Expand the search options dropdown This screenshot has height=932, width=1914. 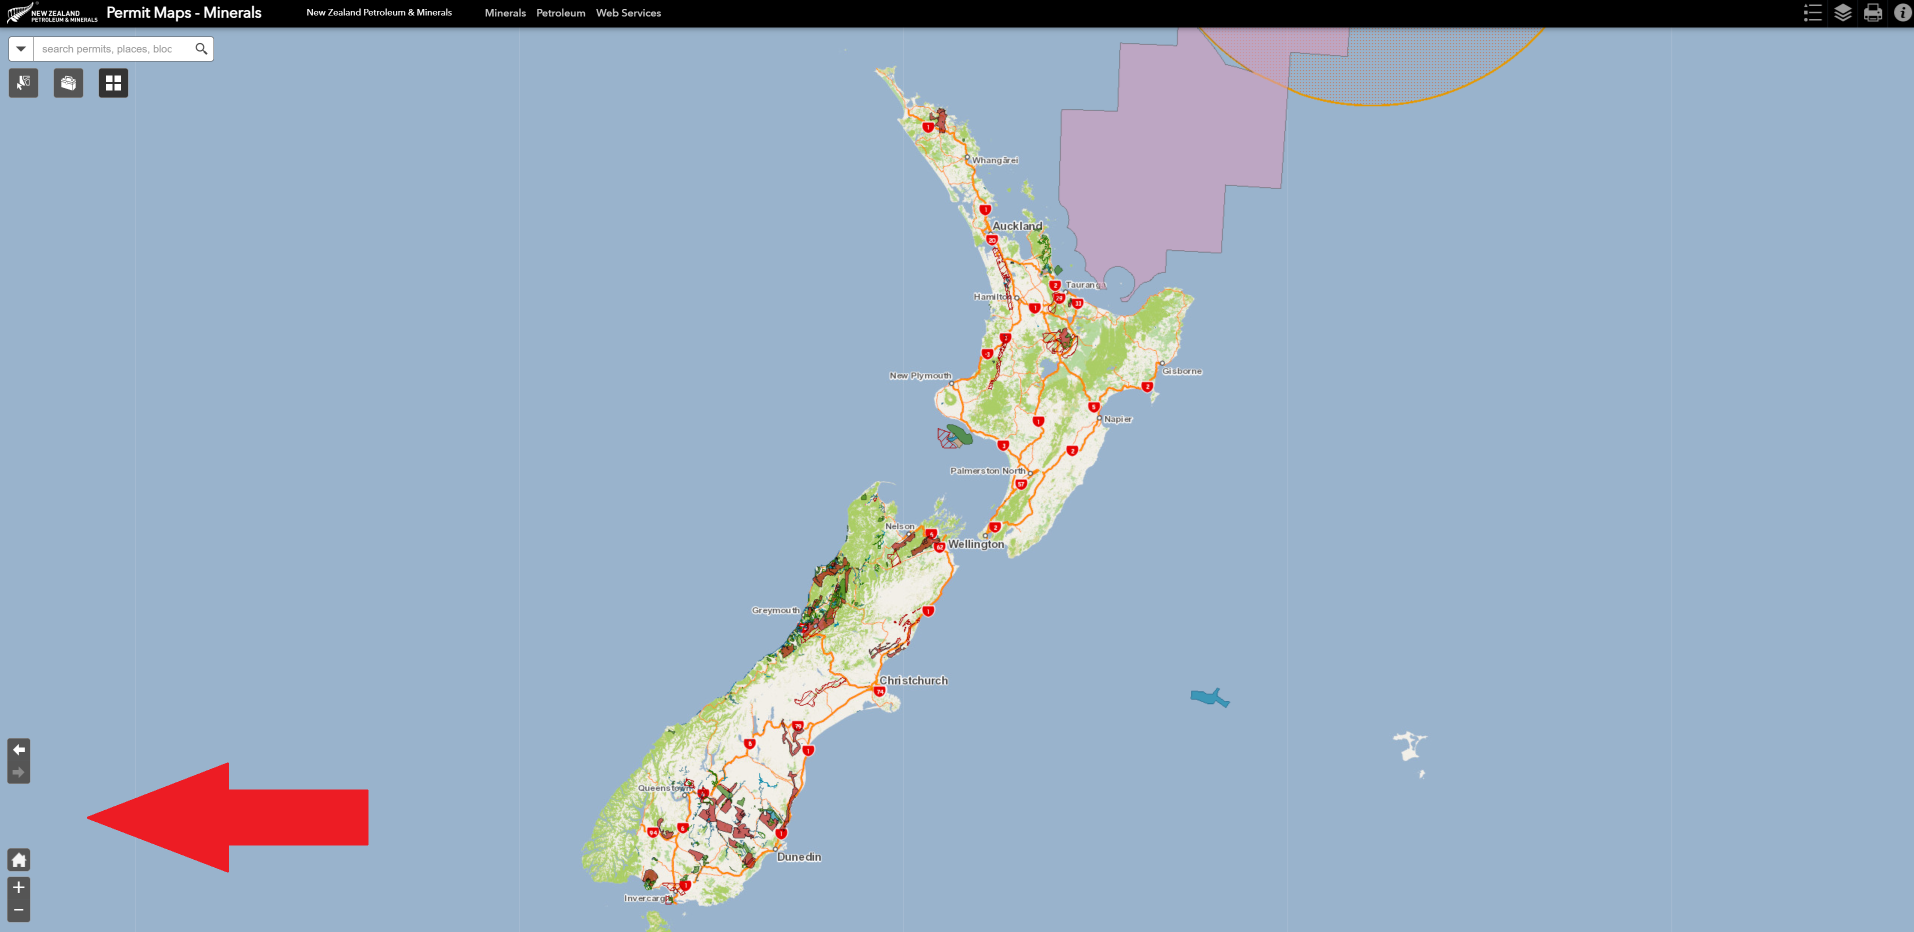(20, 48)
